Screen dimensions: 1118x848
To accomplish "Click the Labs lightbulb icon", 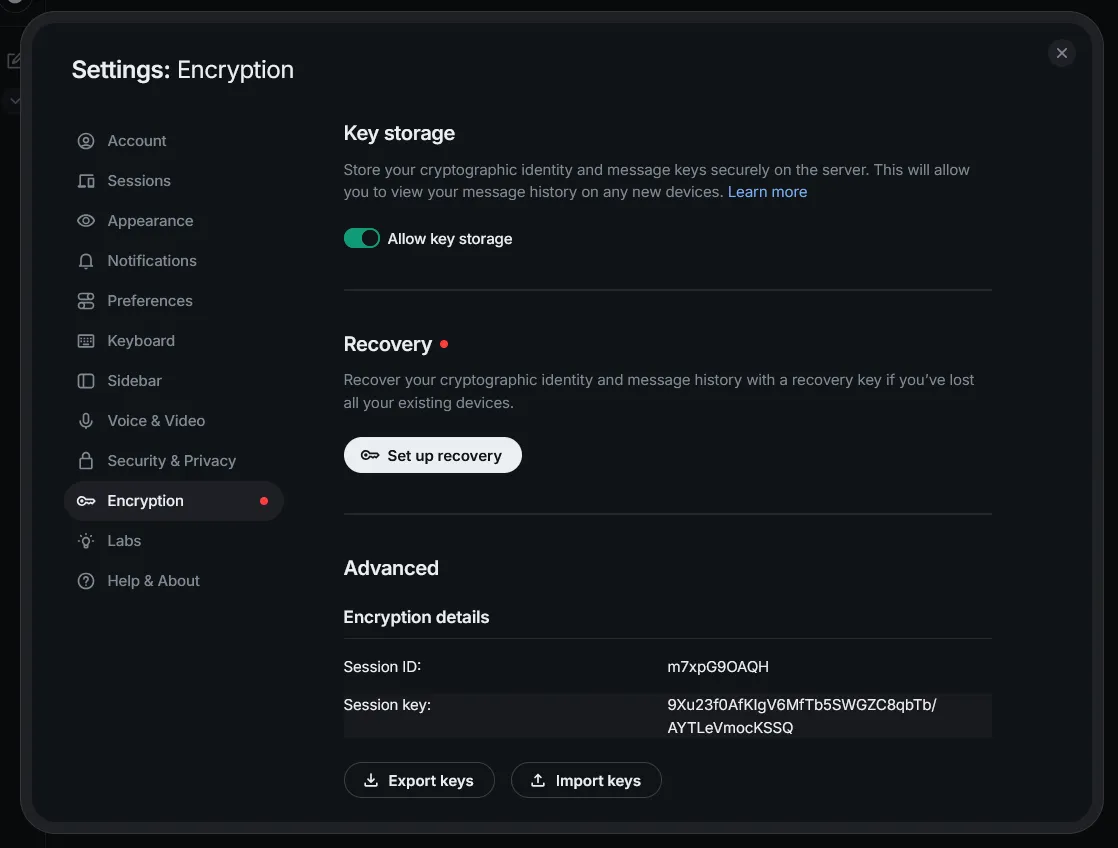I will click(x=86, y=541).
